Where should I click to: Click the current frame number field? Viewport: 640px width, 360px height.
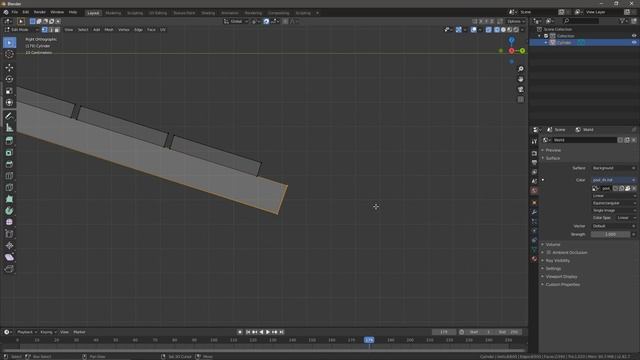click(x=444, y=332)
